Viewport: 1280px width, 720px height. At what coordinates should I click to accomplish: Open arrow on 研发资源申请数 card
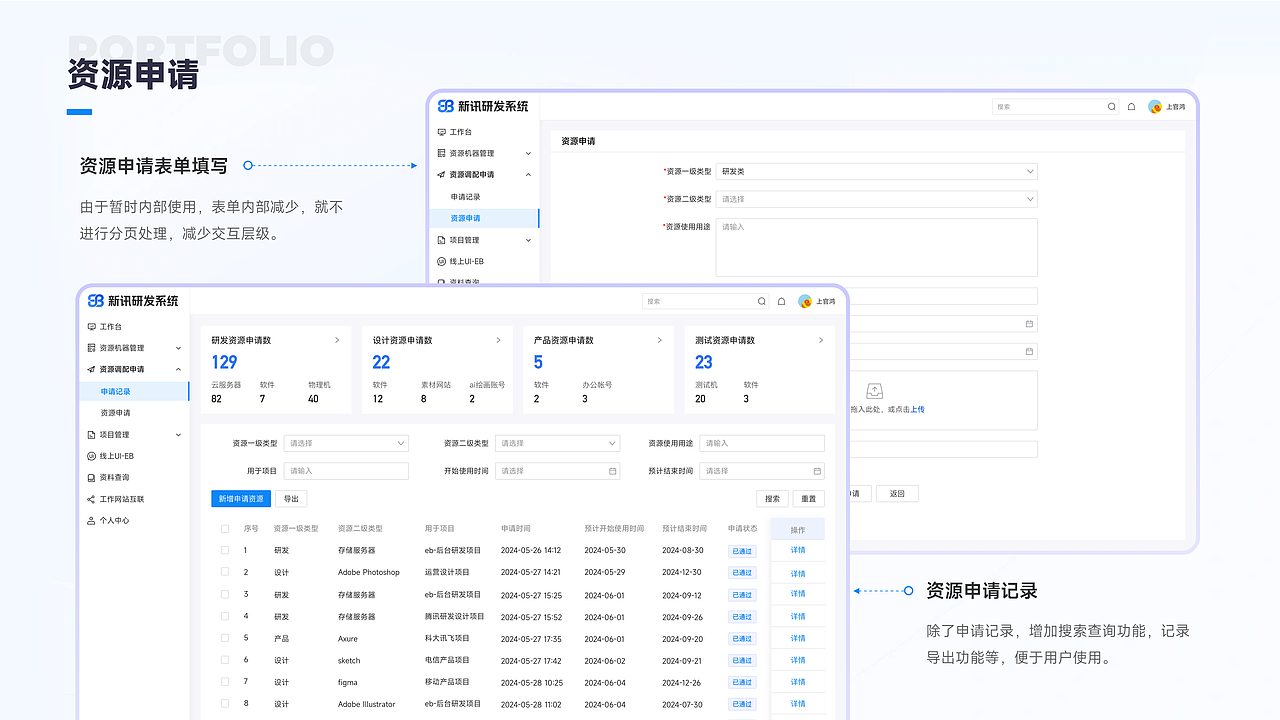pos(337,340)
